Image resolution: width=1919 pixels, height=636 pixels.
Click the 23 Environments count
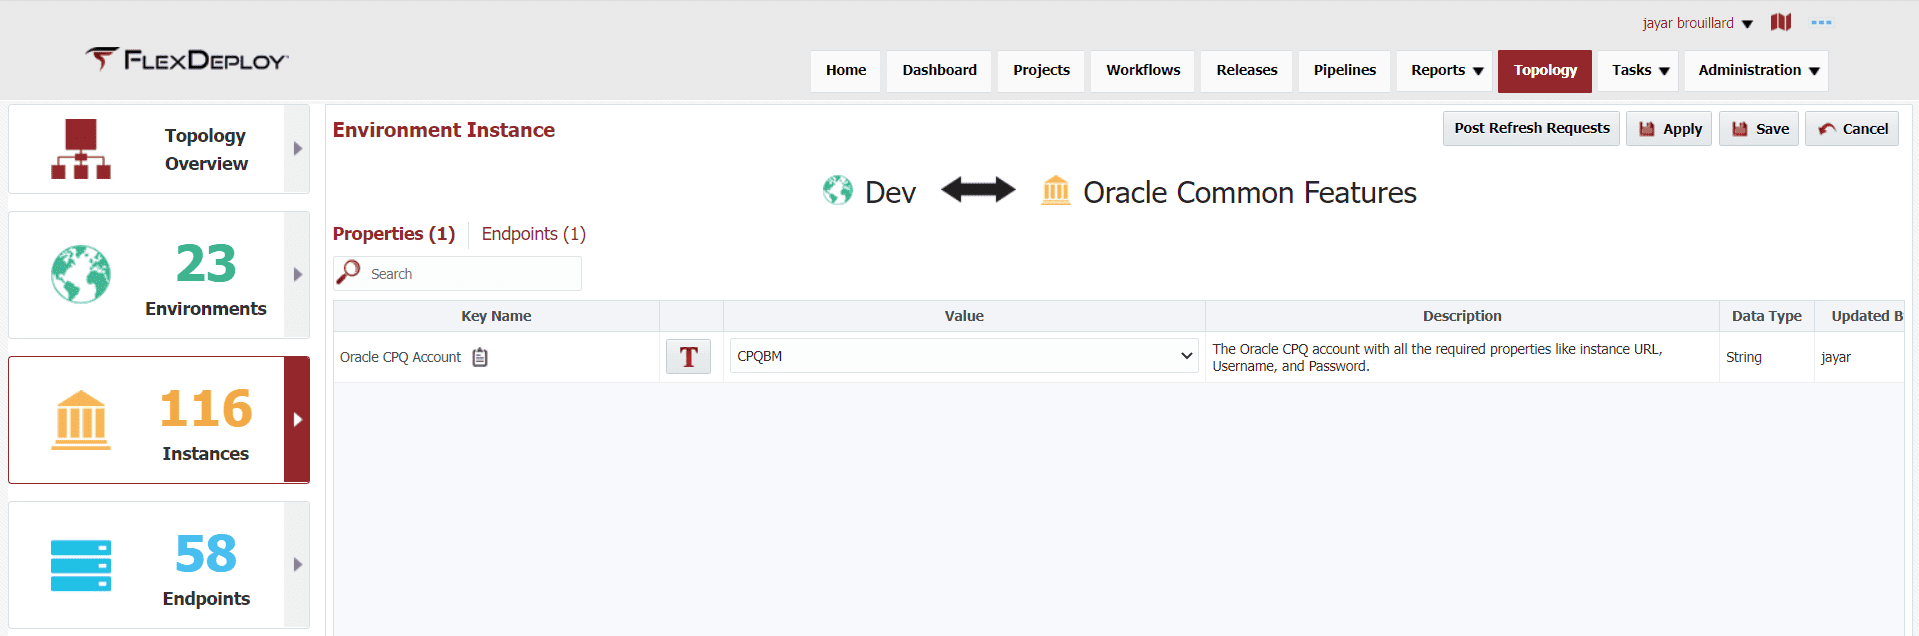(x=206, y=264)
